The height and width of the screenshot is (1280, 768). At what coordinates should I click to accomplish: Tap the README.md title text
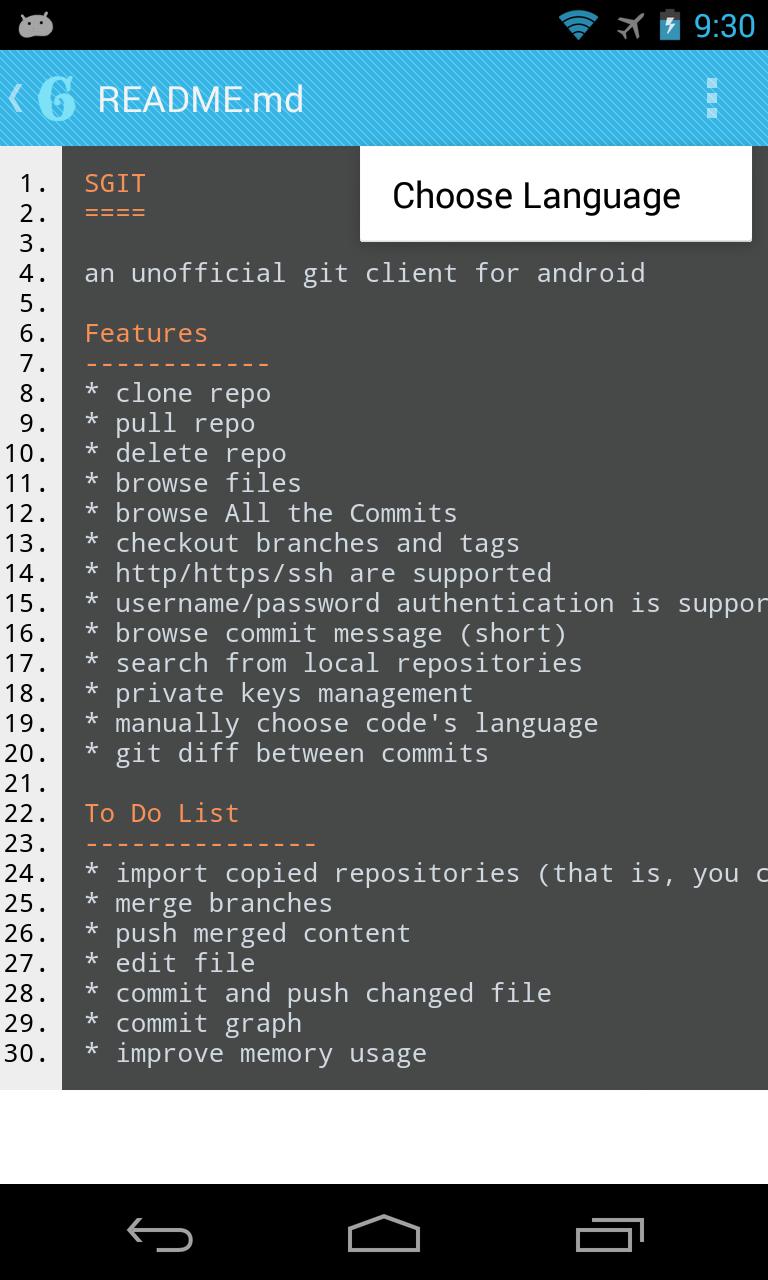click(x=200, y=99)
